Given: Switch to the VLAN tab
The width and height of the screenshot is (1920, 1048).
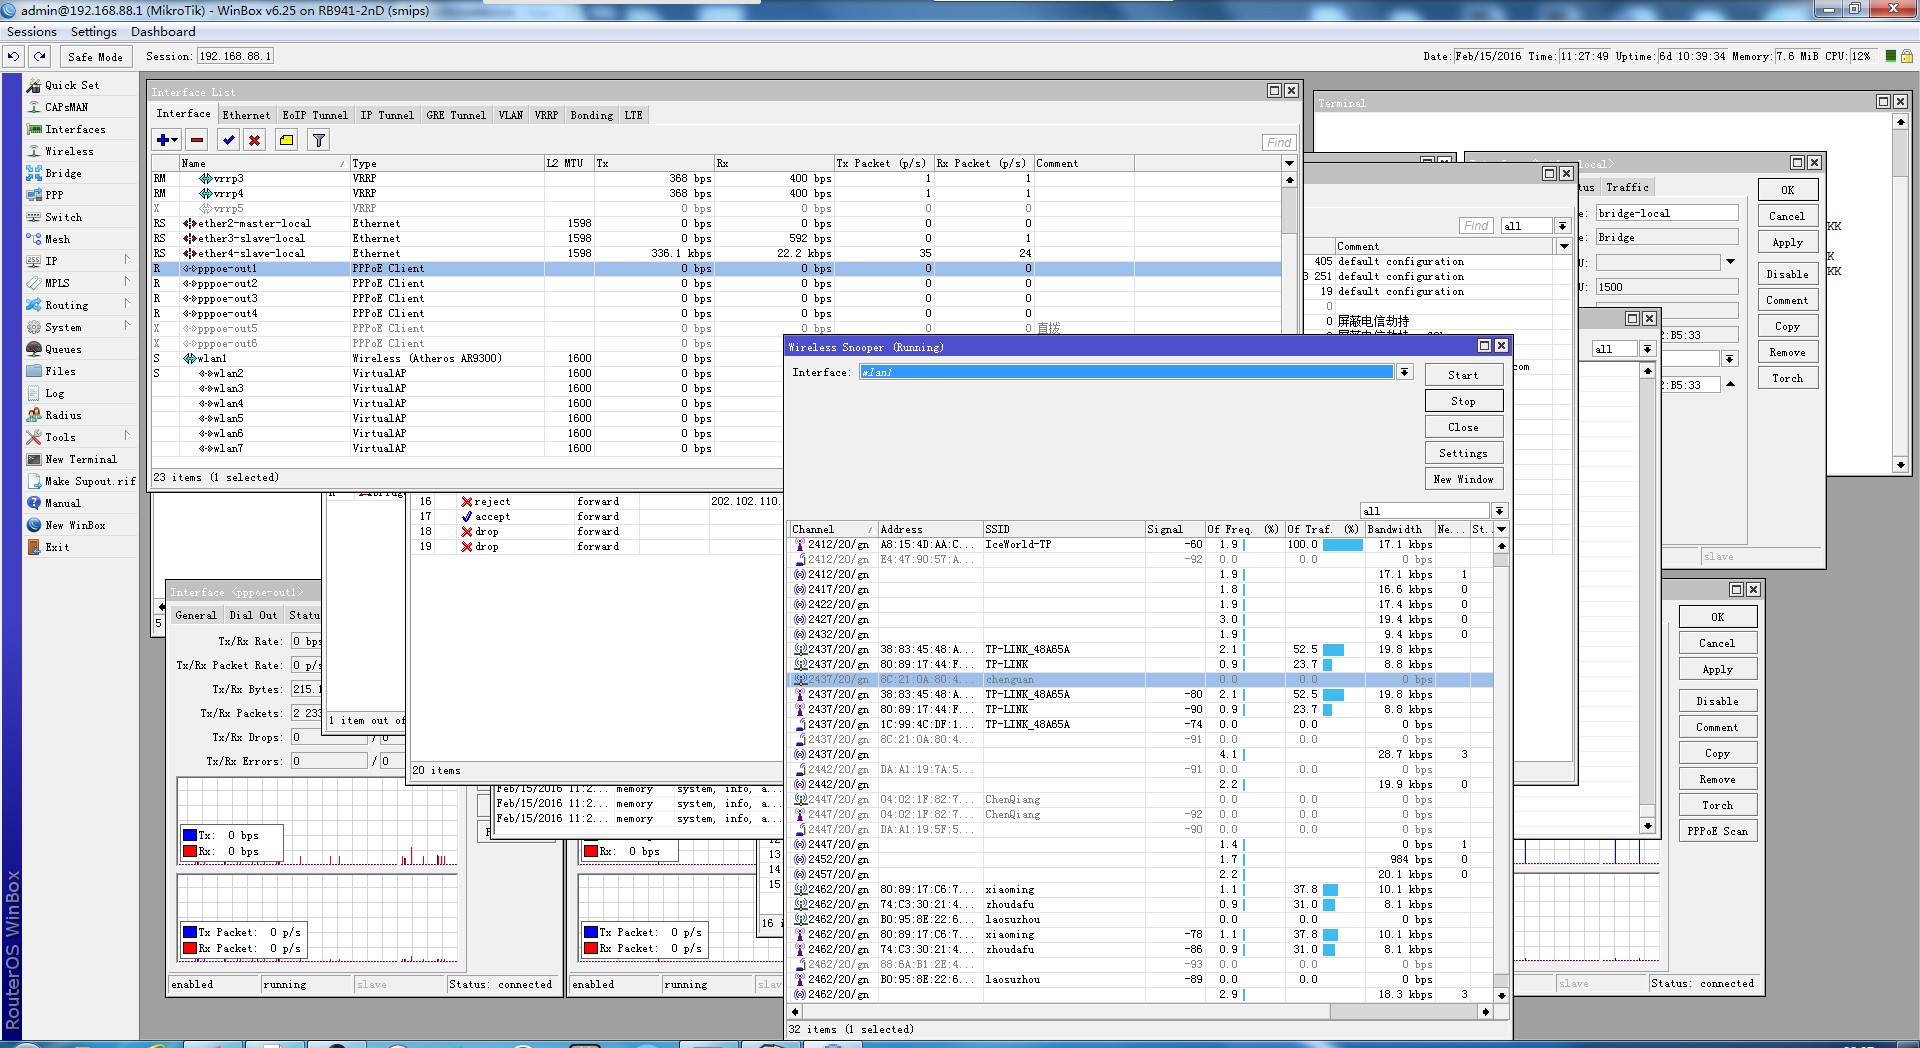Looking at the screenshot, I should (x=511, y=115).
